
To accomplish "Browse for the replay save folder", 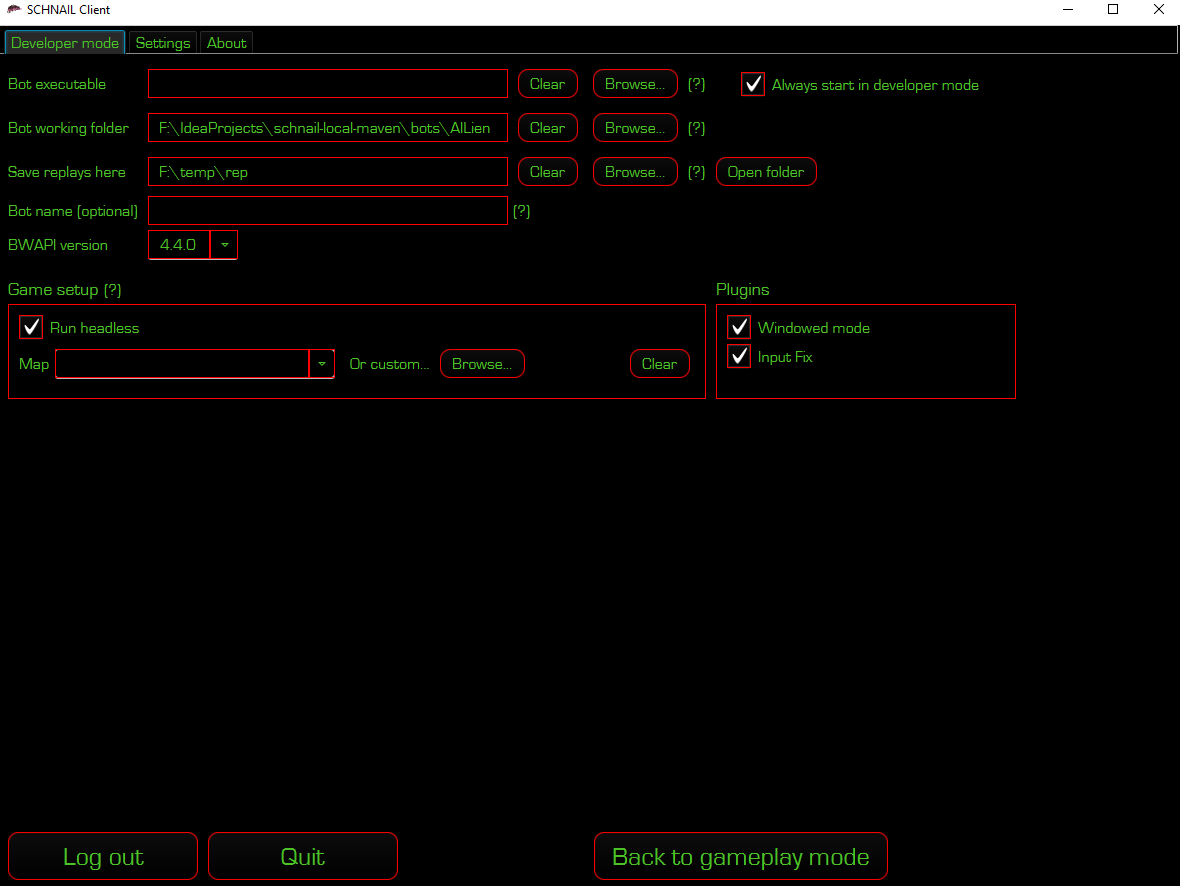I will pyautogui.click(x=635, y=172).
